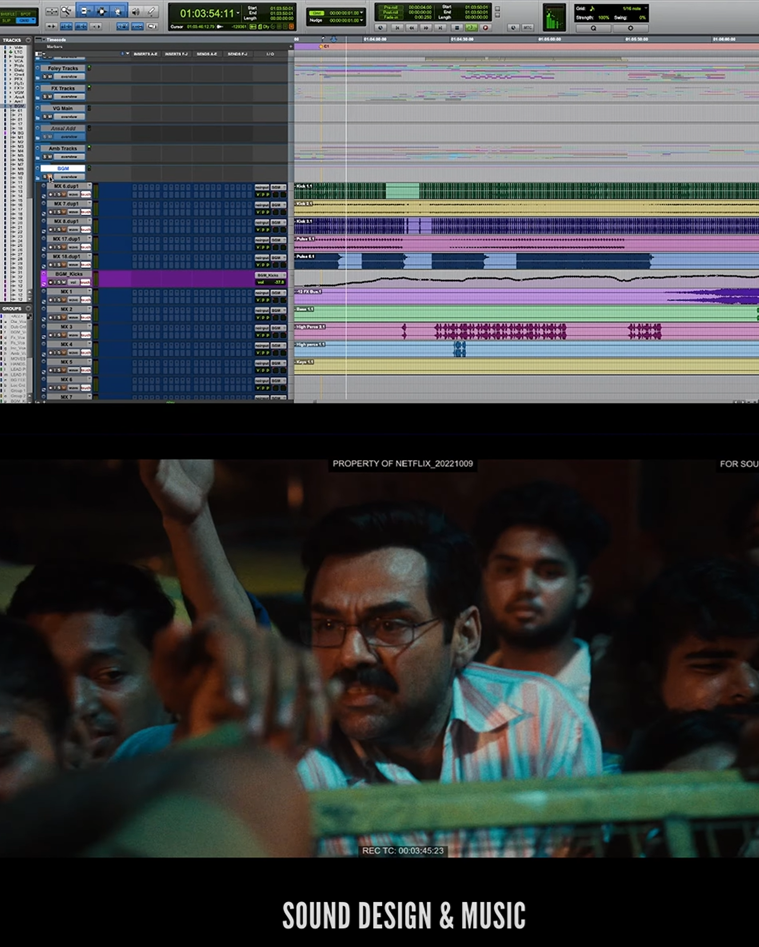Select the Grabber hand tool

[118, 11]
